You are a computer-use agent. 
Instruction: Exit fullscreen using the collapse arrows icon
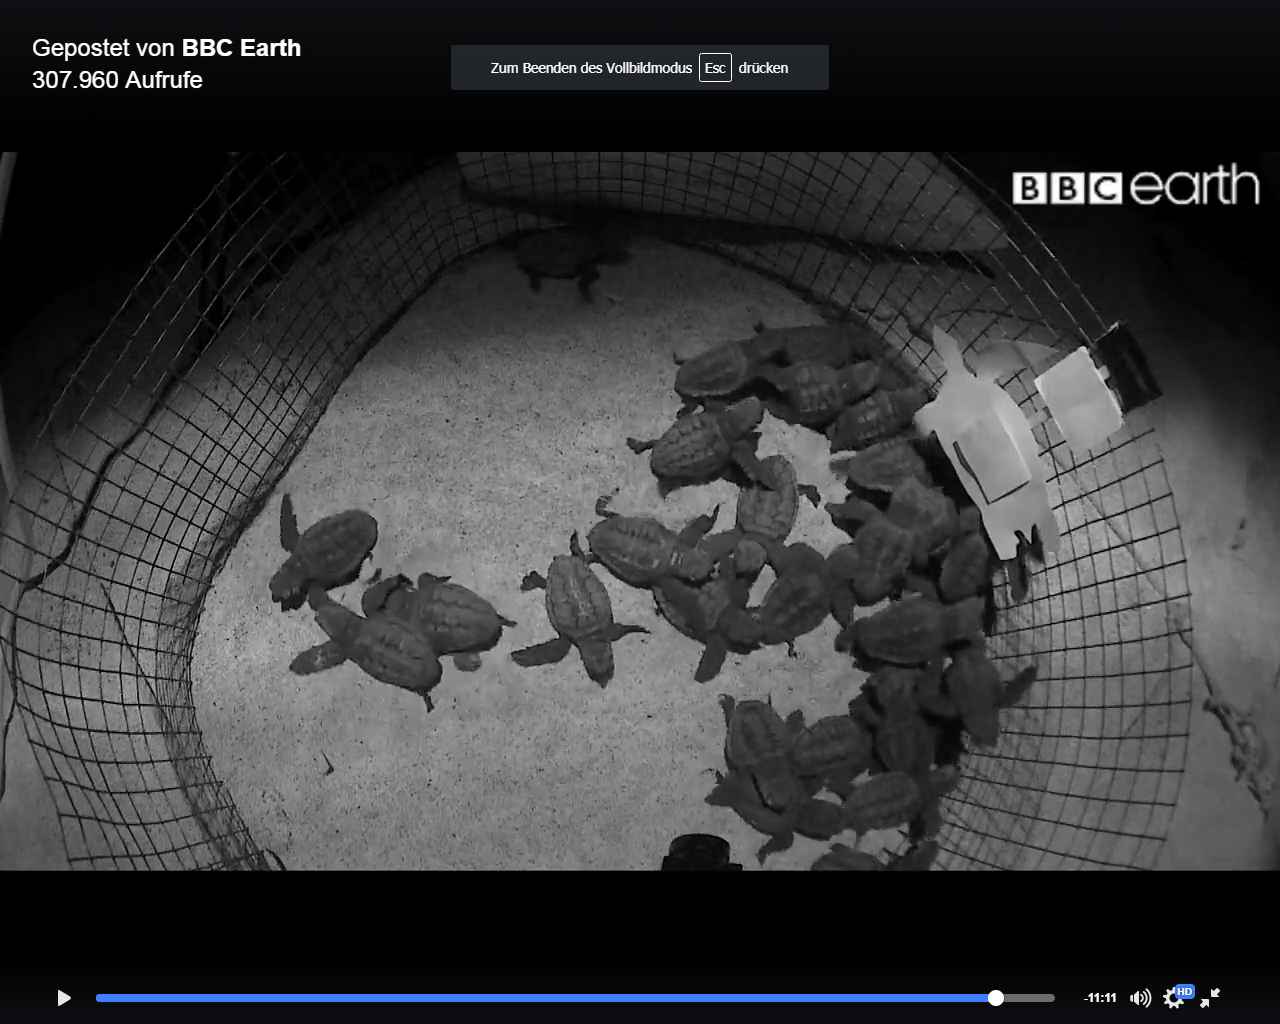click(1210, 998)
